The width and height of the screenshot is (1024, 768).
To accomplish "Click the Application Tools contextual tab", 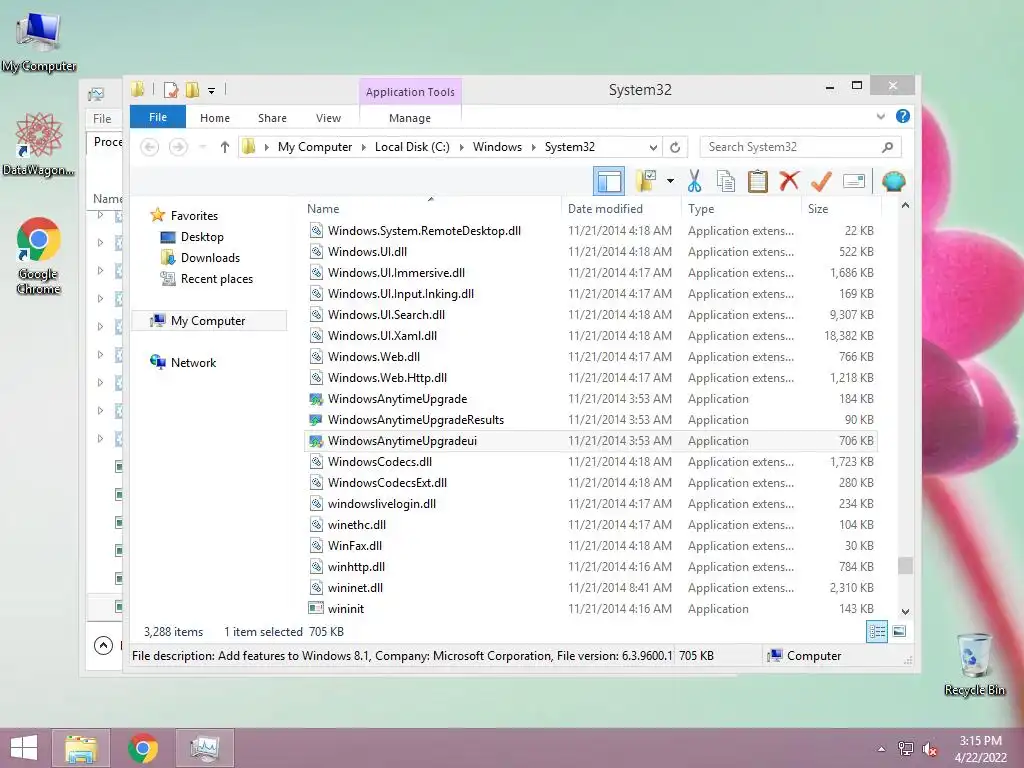I will click(x=410, y=92).
